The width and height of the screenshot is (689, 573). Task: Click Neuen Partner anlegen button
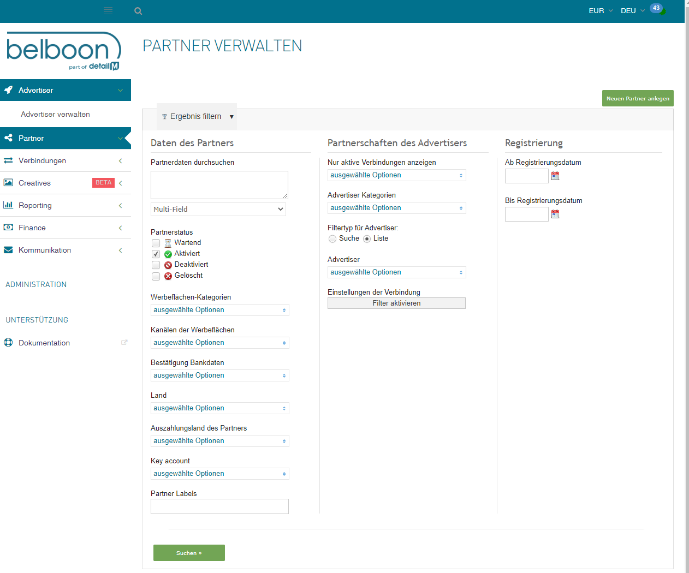tap(637, 98)
